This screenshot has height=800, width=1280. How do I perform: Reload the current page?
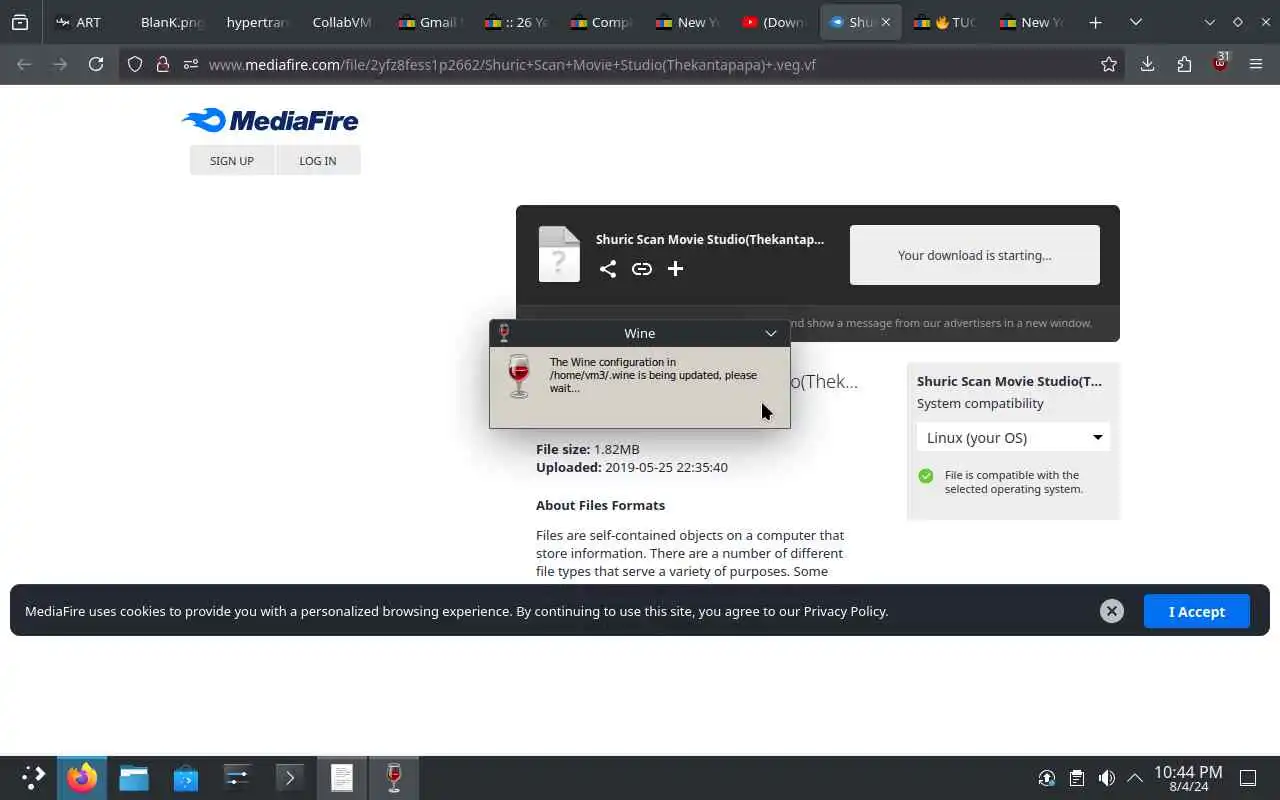[96, 64]
